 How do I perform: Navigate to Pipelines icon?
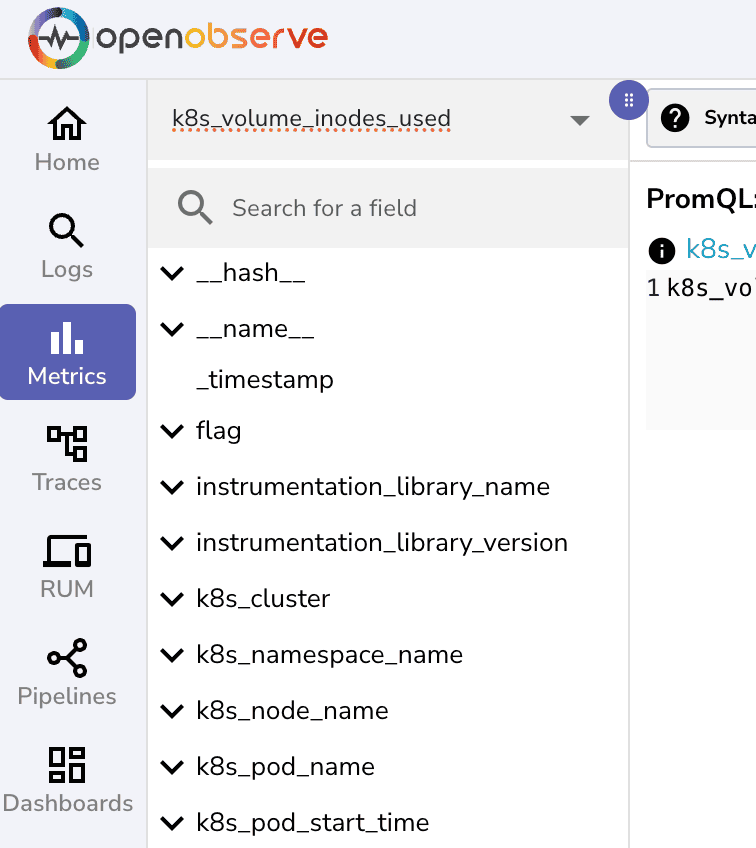click(x=67, y=659)
